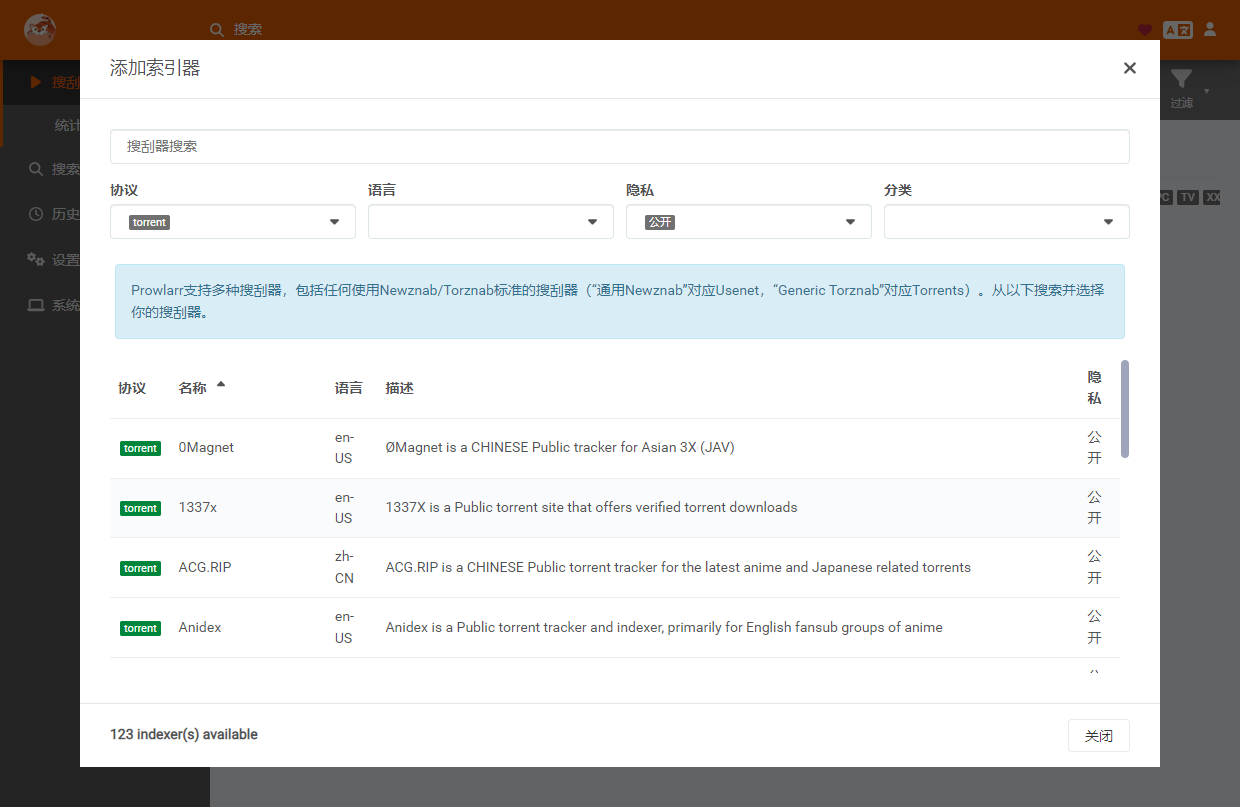
Task: Select the ACG.RIP indexer row
Action: coord(615,568)
